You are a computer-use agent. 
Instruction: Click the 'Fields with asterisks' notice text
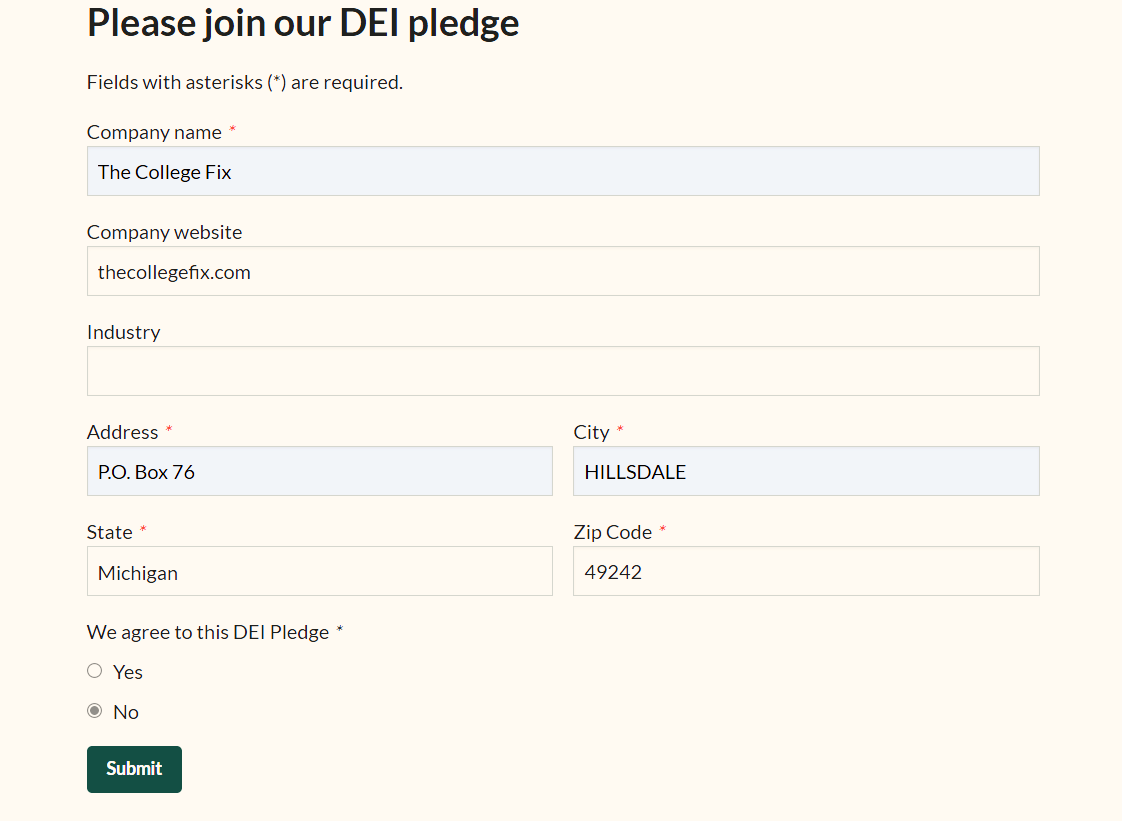[x=245, y=82]
